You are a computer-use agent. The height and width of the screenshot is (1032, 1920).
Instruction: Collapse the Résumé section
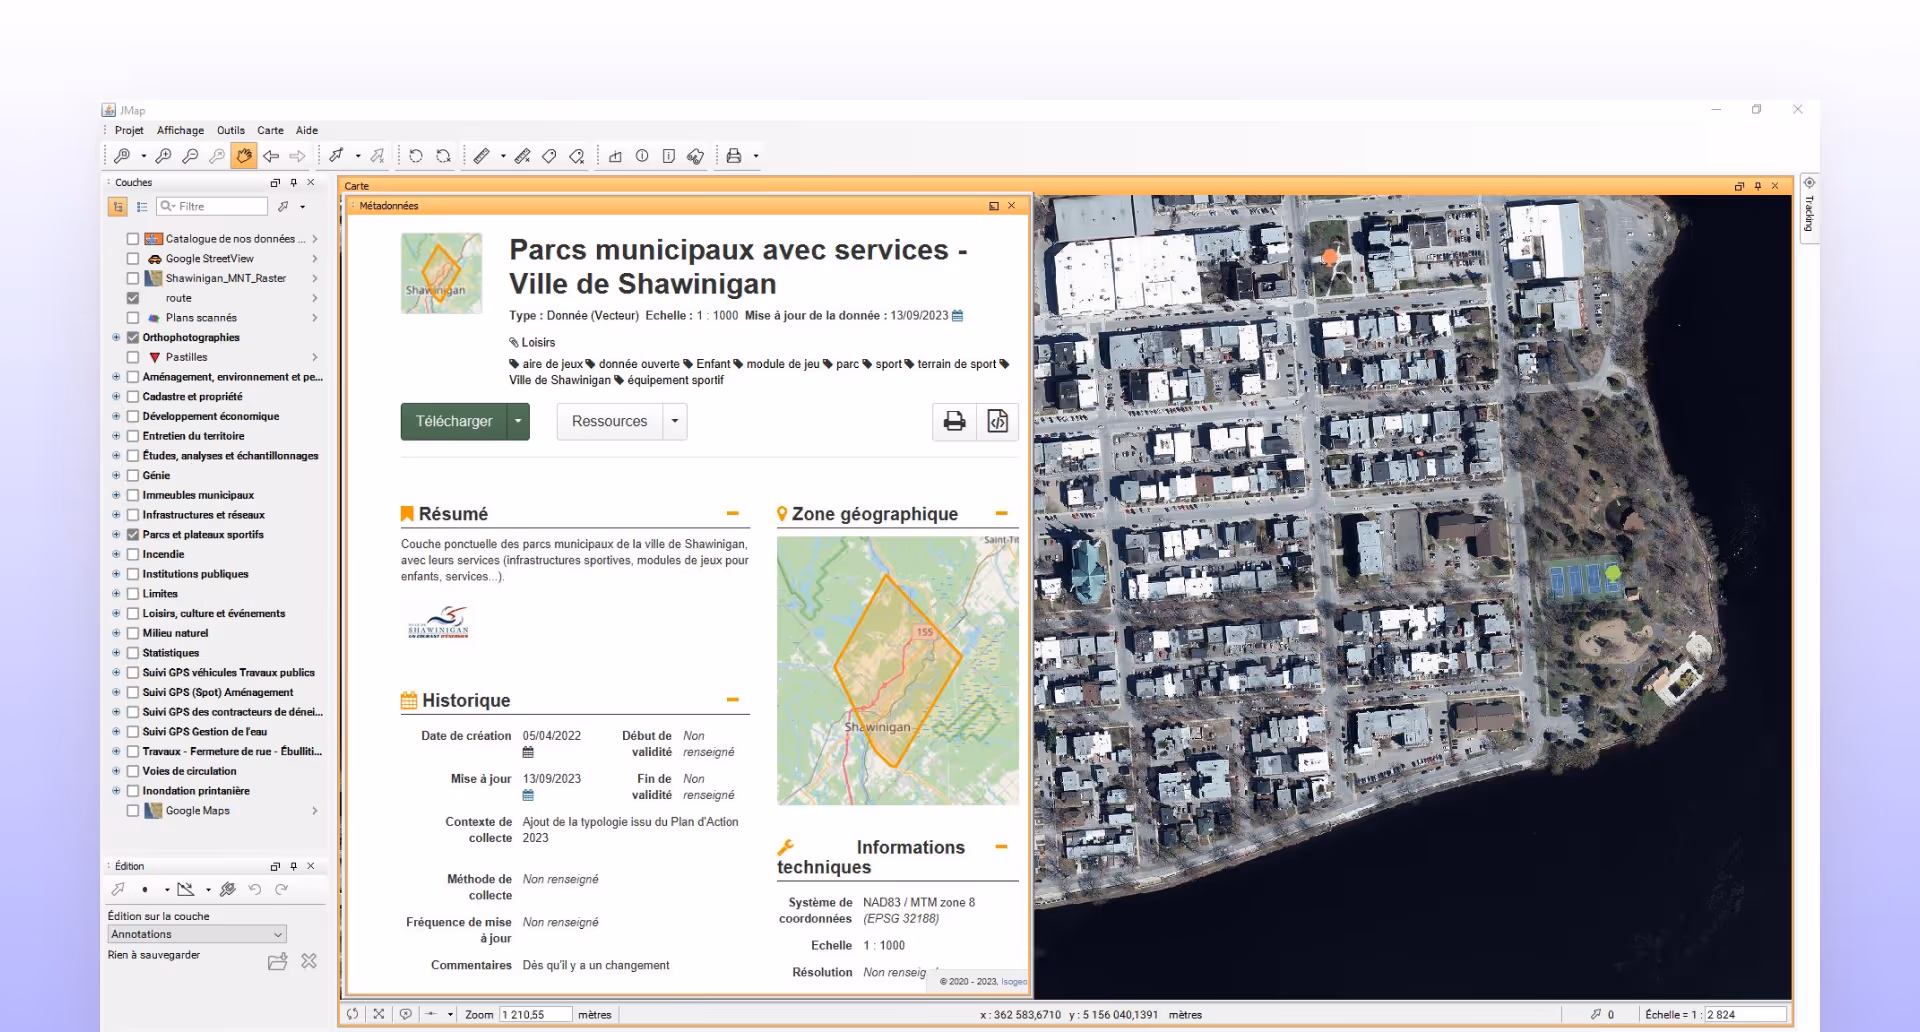pos(733,514)
